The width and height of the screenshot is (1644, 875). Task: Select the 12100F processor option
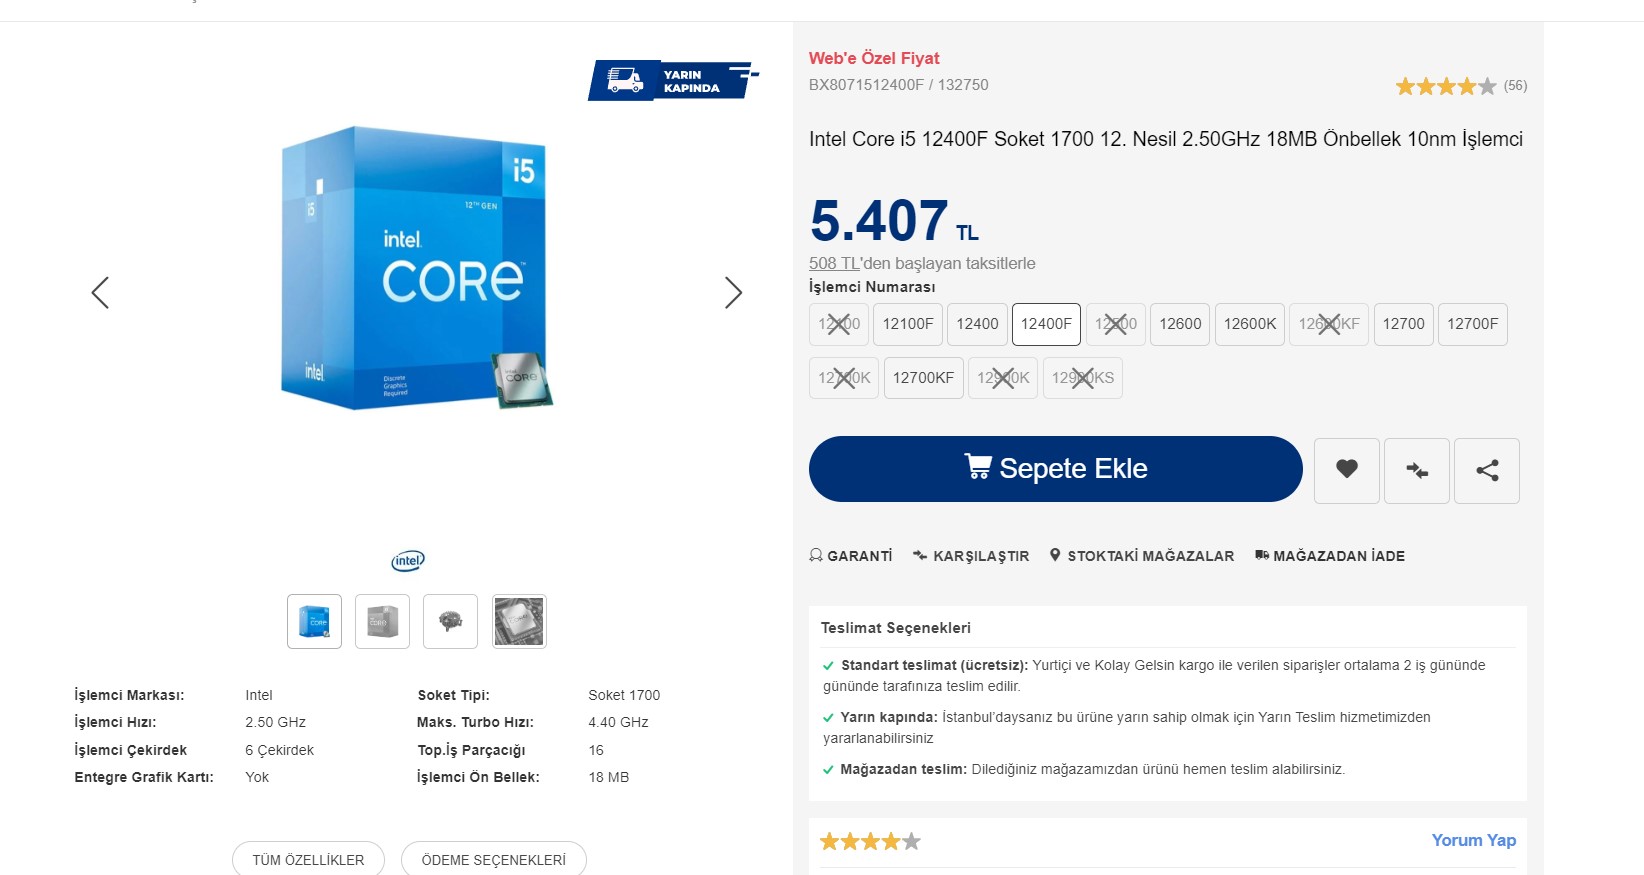tap(908, 324)
